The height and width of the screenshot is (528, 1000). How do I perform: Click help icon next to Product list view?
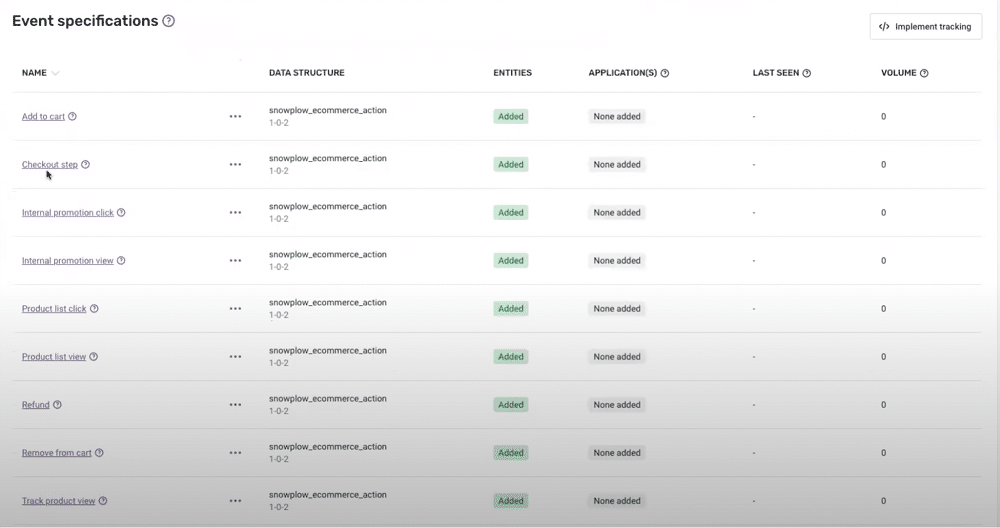point(93,356)
